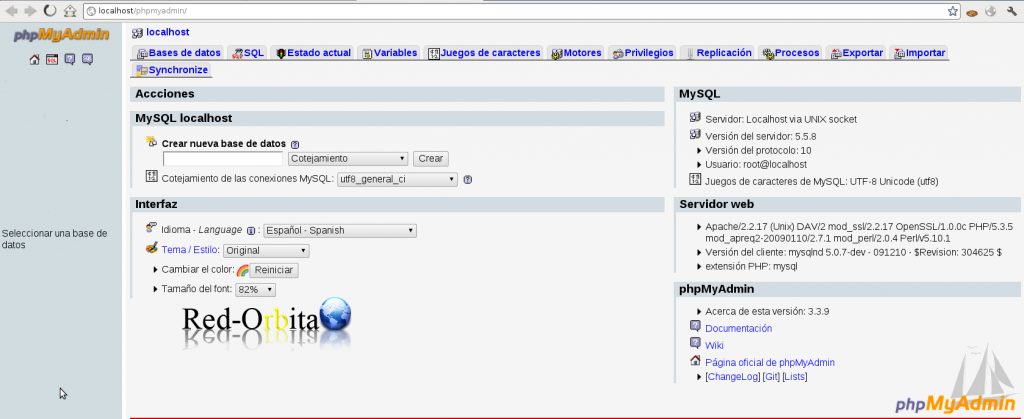Select the Variables tab
1024x419 pixels.
(389, 53)
